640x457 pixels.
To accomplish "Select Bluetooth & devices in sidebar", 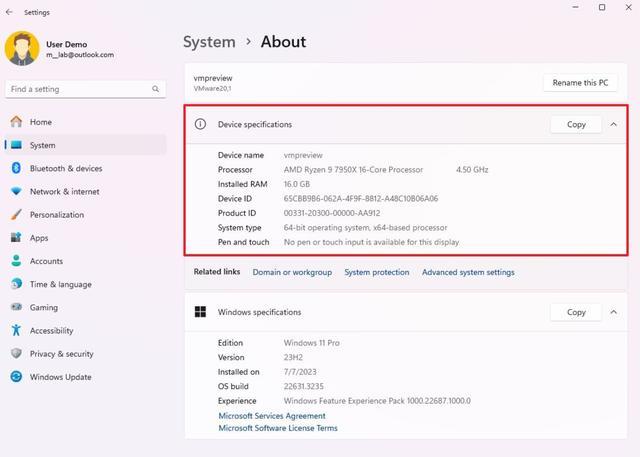I will (x=85, y=168).
